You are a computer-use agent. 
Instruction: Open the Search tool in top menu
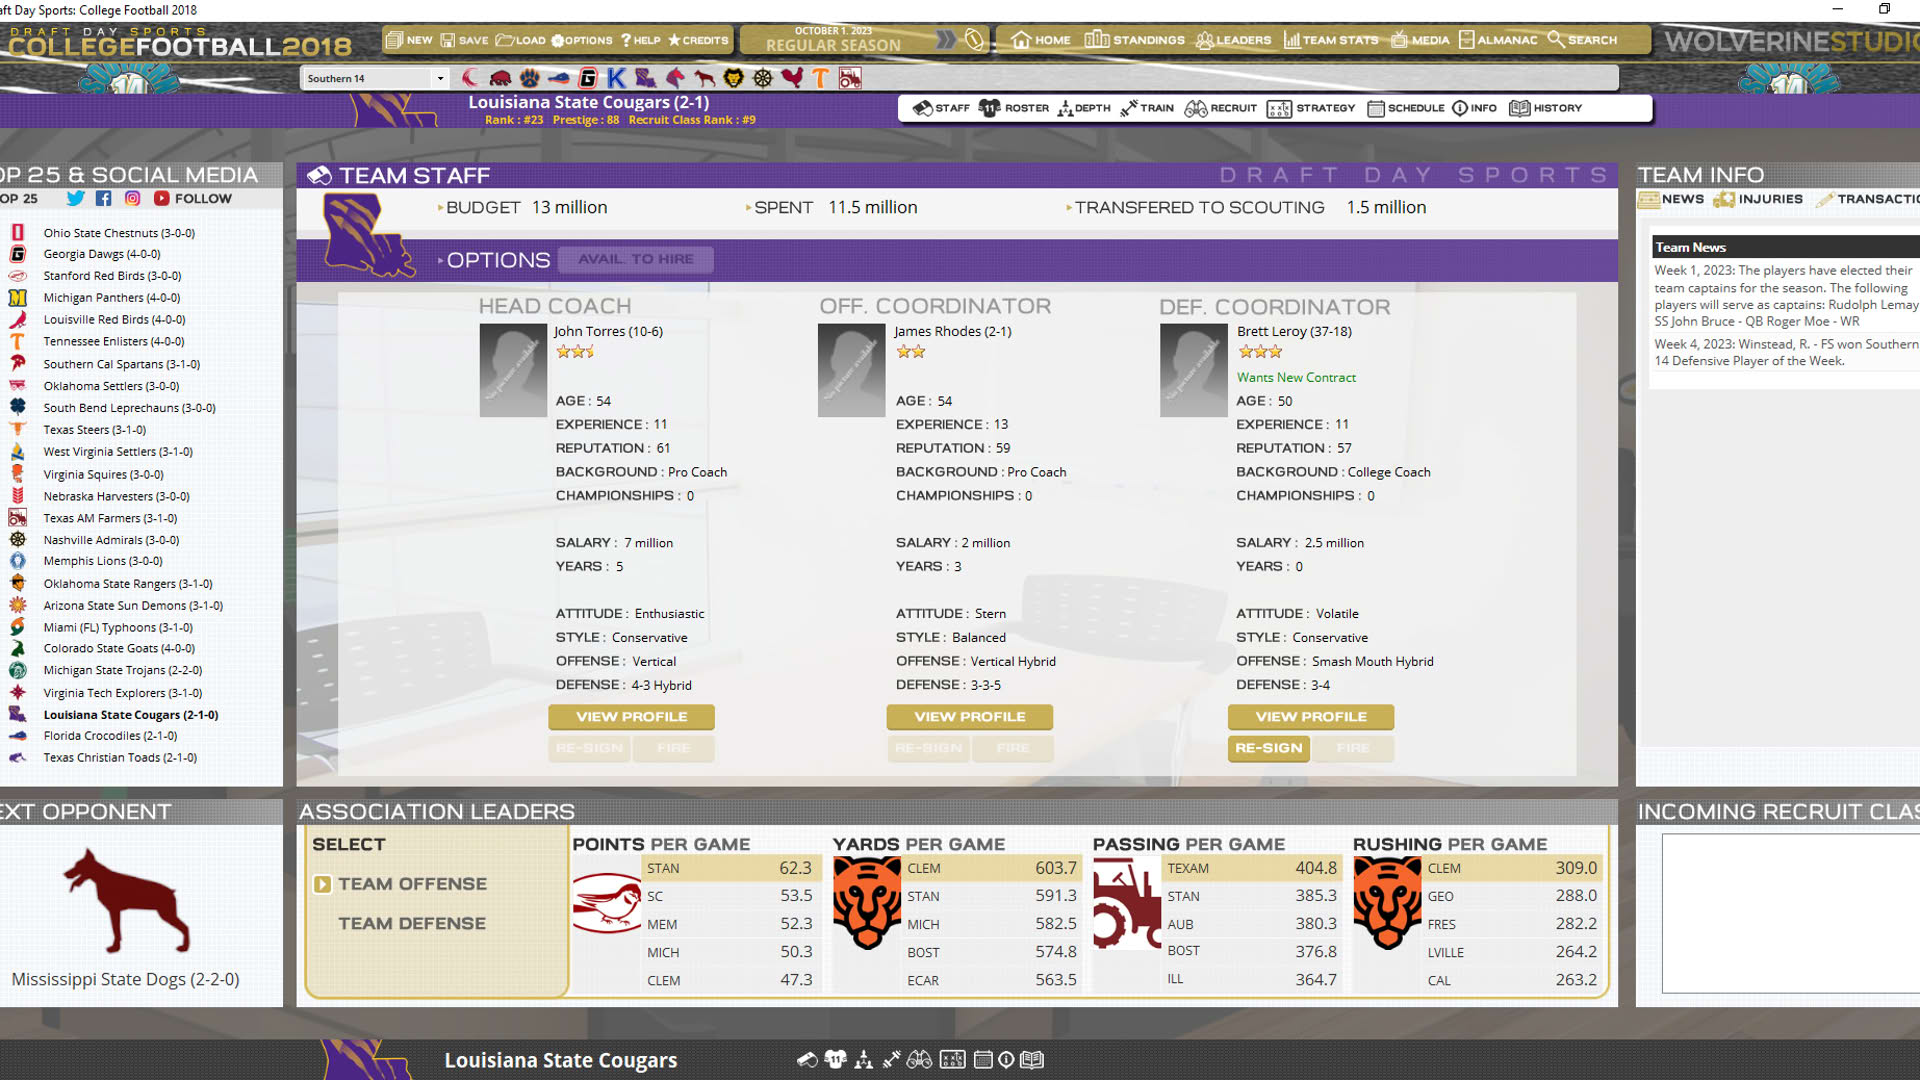1583,40
